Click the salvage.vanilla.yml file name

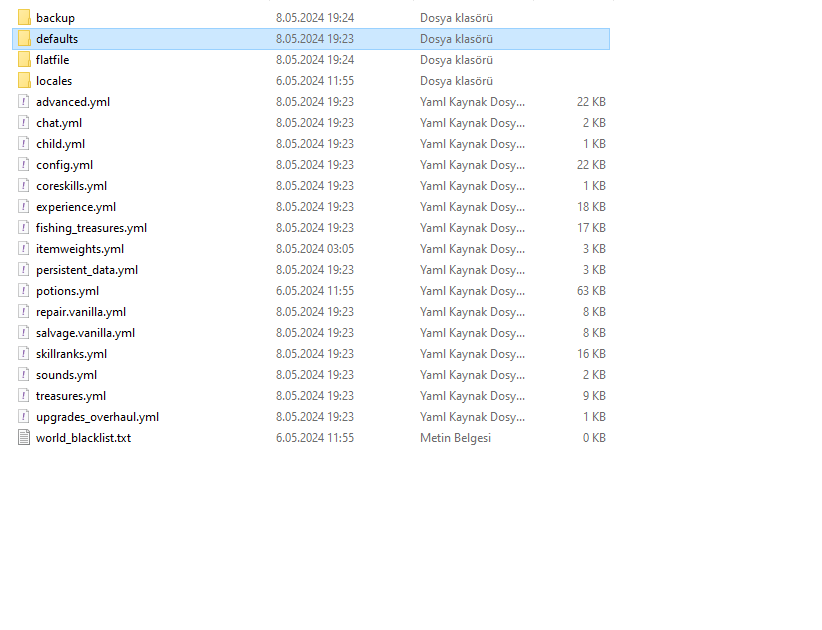coord(85,333)
